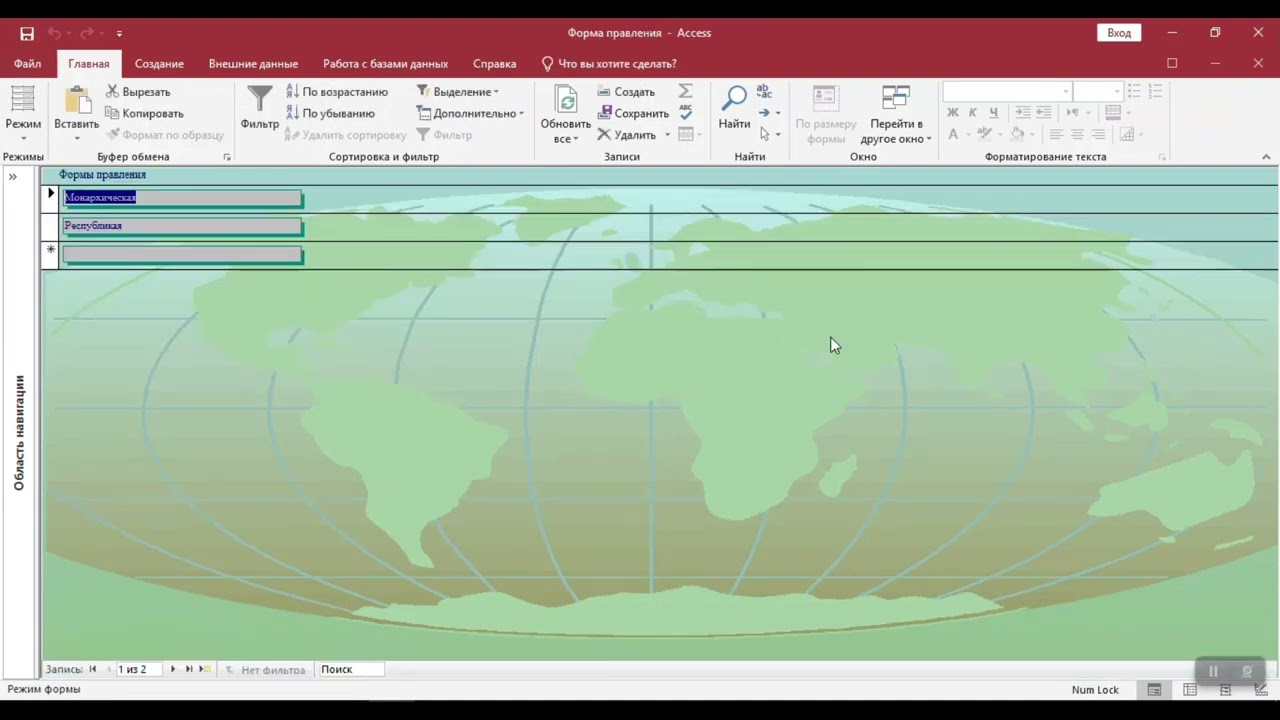Switch to Form view status bar icon
Image resolution: width=1280 pixels, height=720 pixels.
tap(1154, 690)
